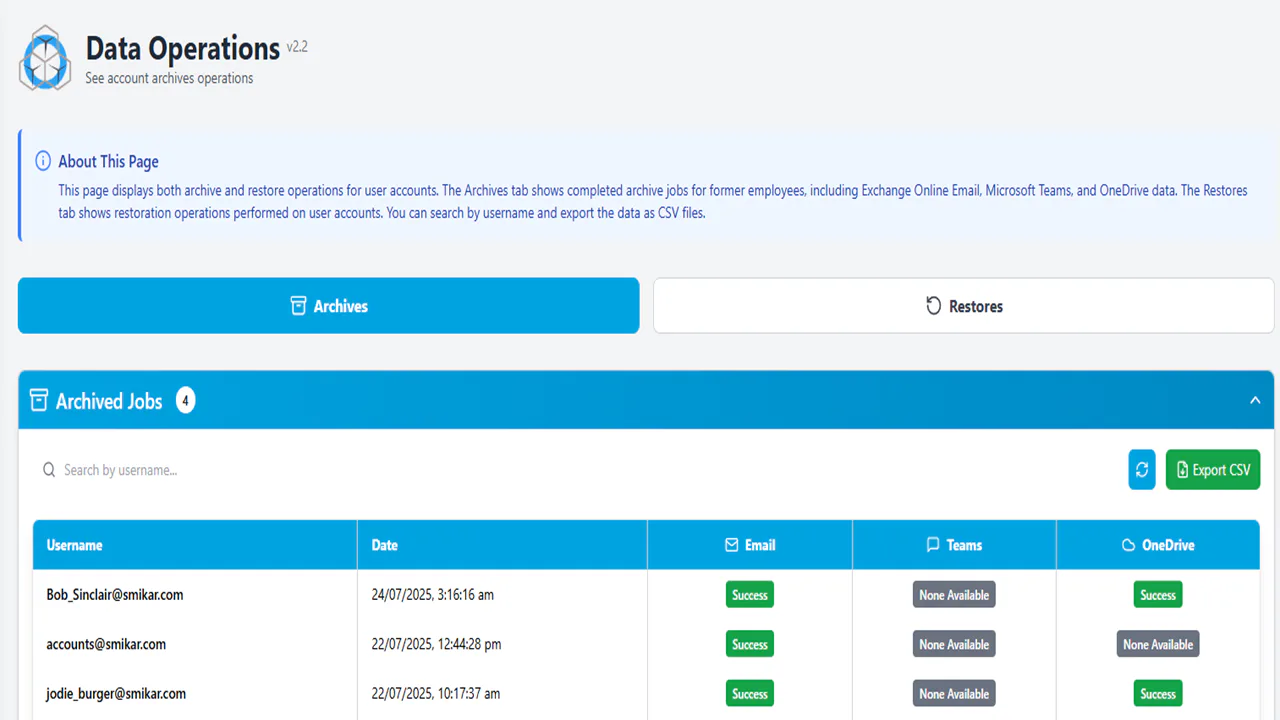Click OneDrive None Available badge for accounts@smikar.com row
Screen dimensions: 1280x720
[x=1158, y=644]
